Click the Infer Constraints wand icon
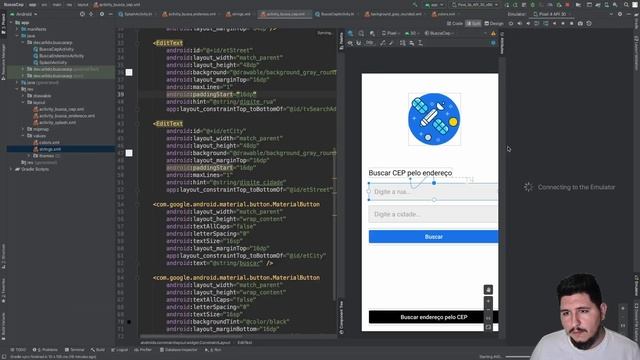The height and width of the screenshot is (360, 640). click(391, 43)
